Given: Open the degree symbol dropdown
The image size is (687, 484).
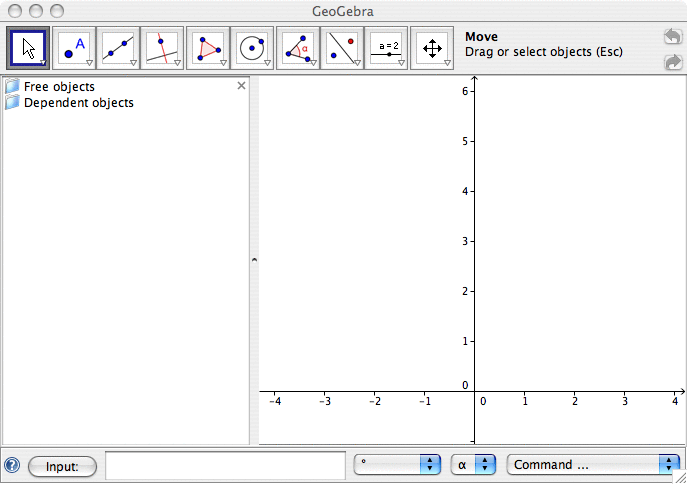Looking at the screenshot, I should (x=398, y=465).
